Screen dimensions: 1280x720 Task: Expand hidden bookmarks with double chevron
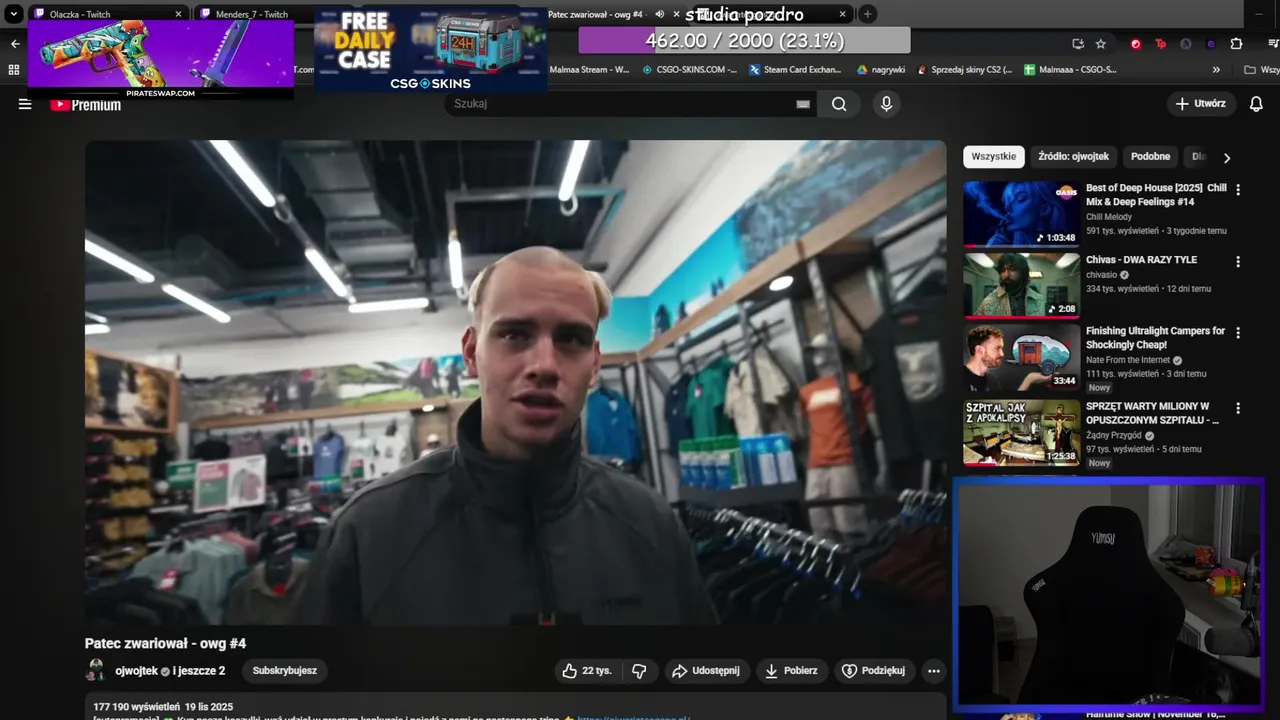[x=1216, y=70]
